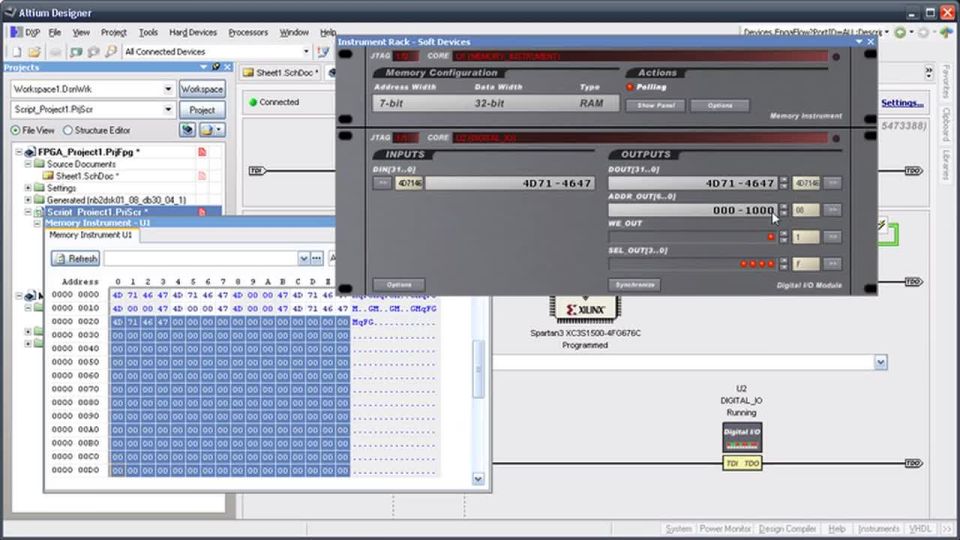Click the Refresh button in Memory Instrument
This screenshot has width=960, height=540.
click(x=75, y=258)
